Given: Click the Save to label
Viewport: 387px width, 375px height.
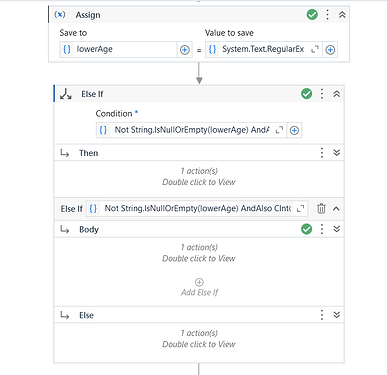Looking at the screenshot, I should coord(73,33).
